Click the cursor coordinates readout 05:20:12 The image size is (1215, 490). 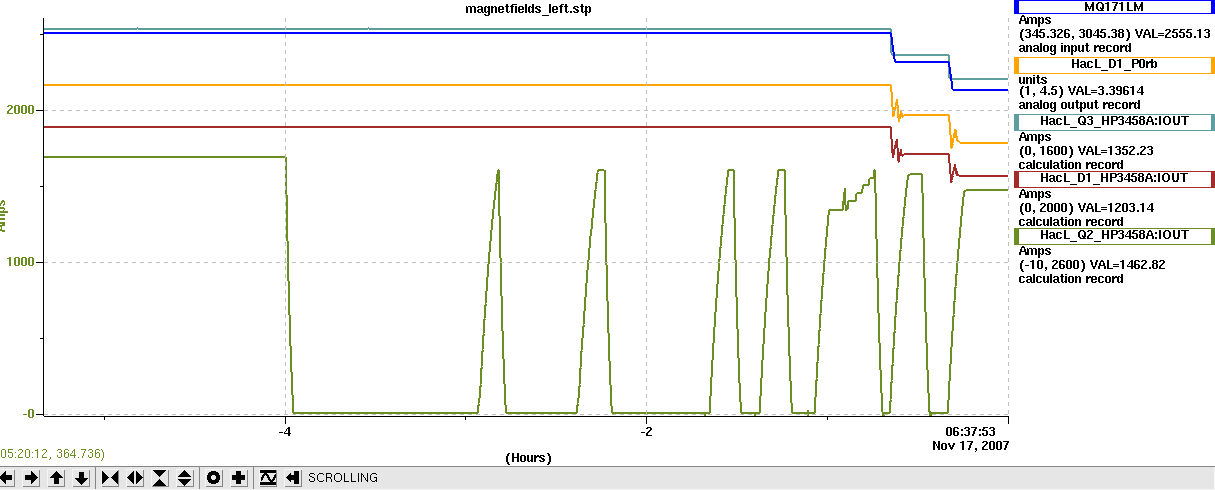52,454
